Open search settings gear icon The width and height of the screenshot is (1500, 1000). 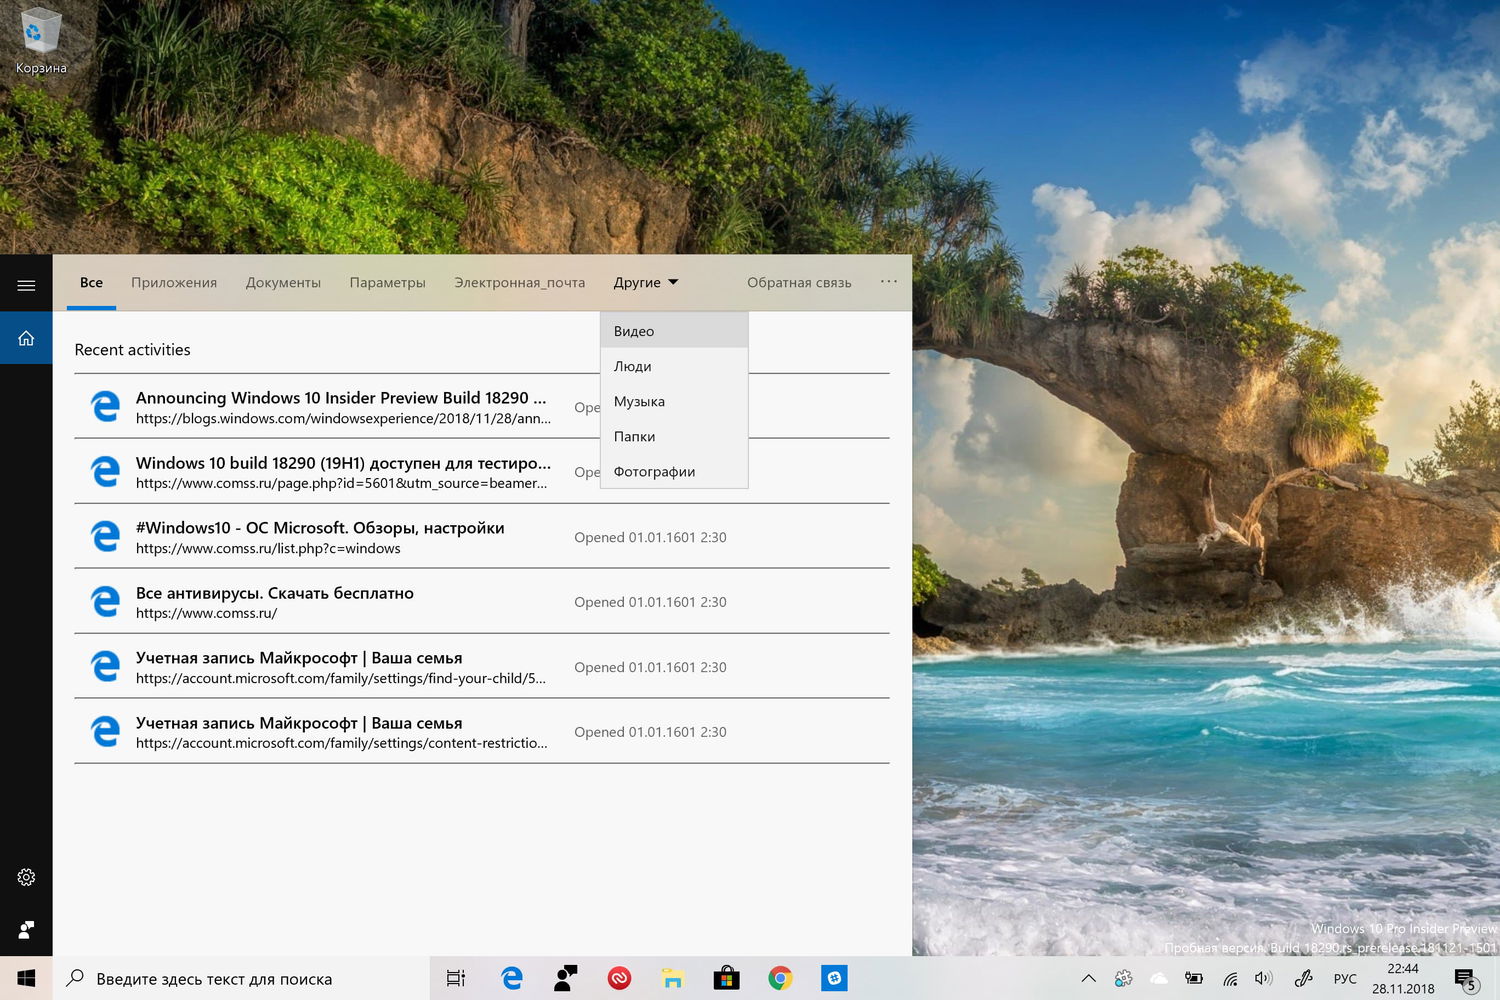coord(26,877)
